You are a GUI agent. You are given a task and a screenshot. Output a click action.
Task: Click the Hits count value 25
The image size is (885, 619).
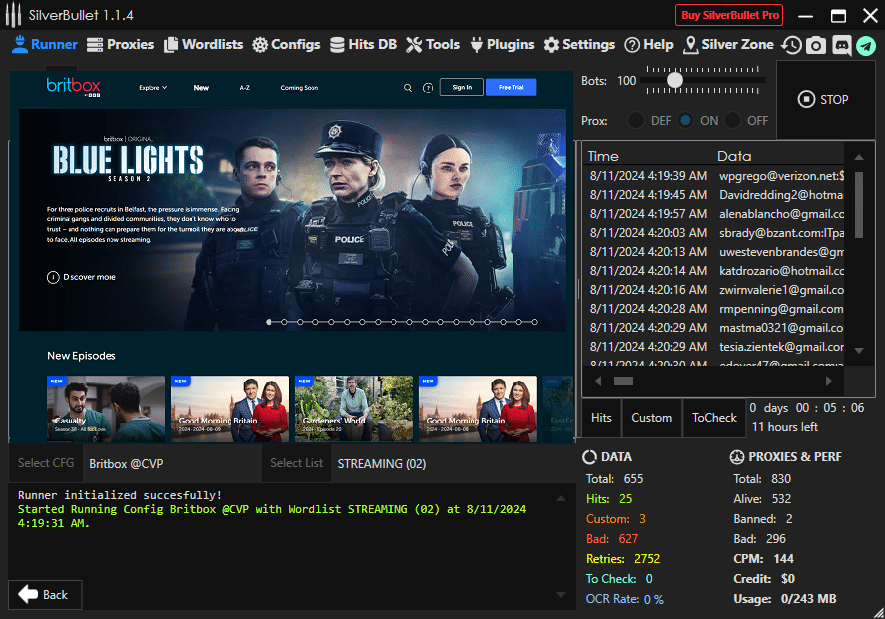[x=625, y=499]
